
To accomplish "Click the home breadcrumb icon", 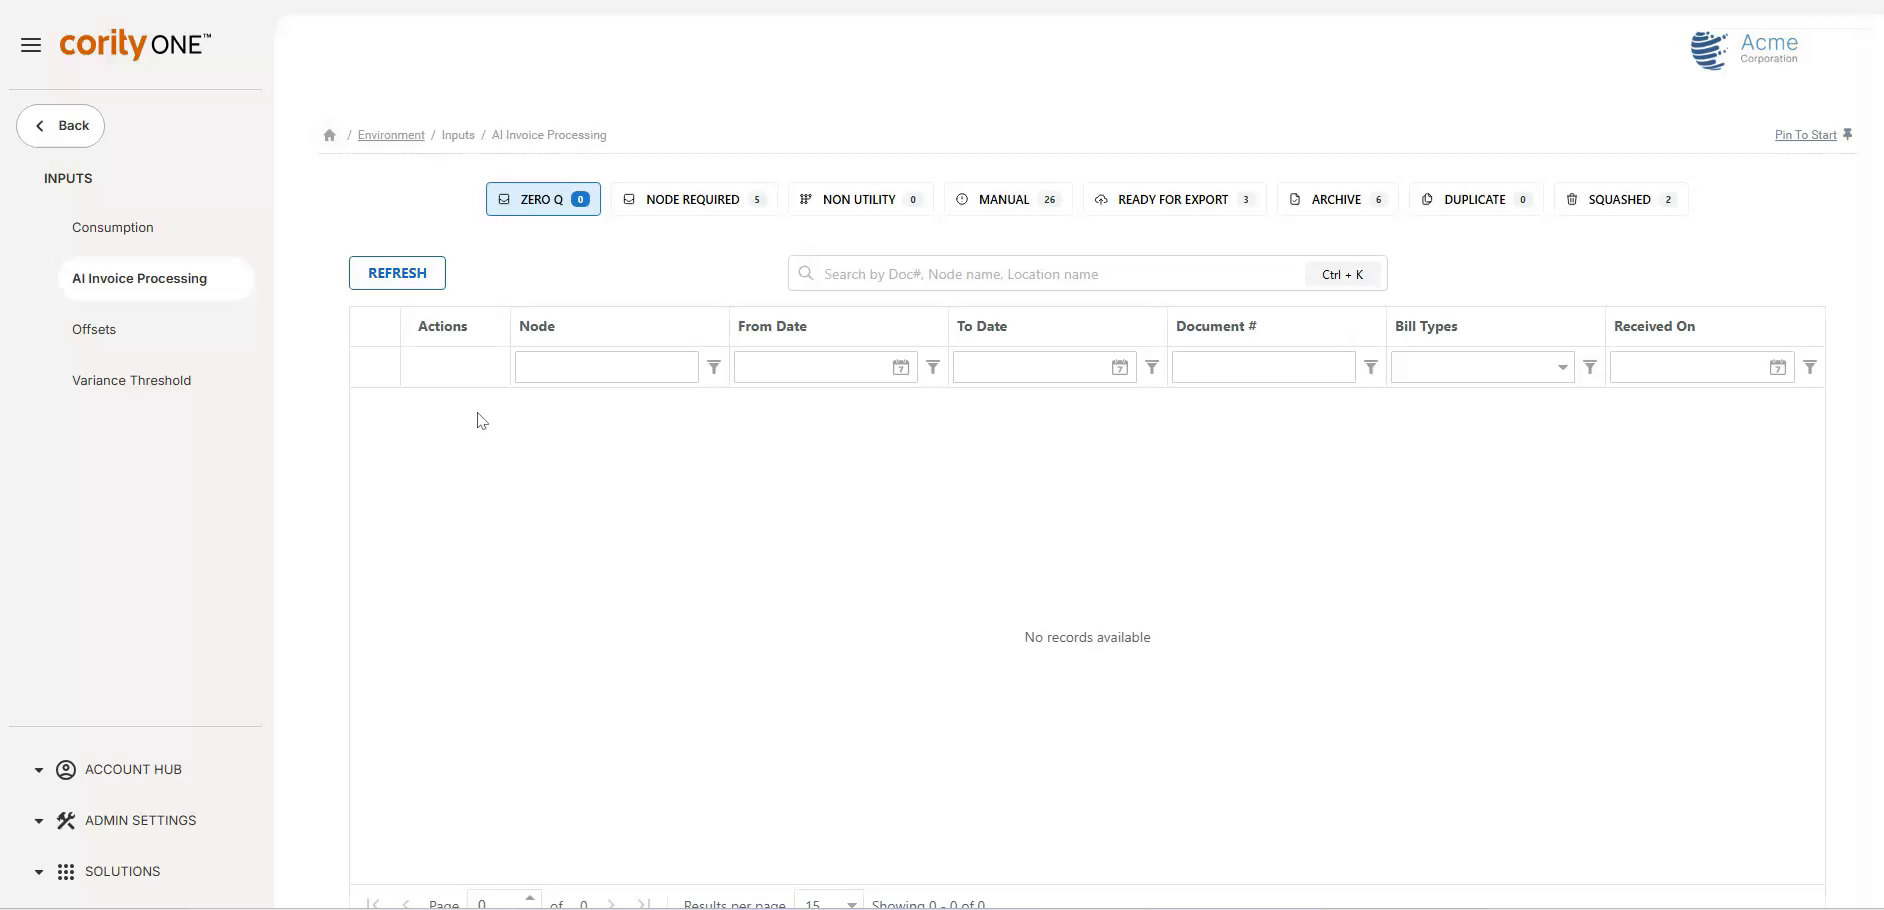I will coord(329,134).
